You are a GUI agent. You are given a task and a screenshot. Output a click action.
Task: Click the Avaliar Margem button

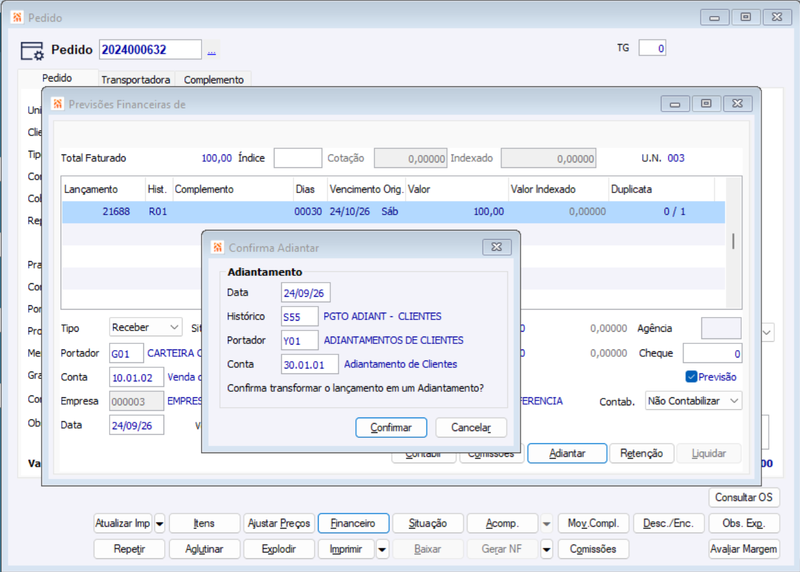click(x=743, y=550)
